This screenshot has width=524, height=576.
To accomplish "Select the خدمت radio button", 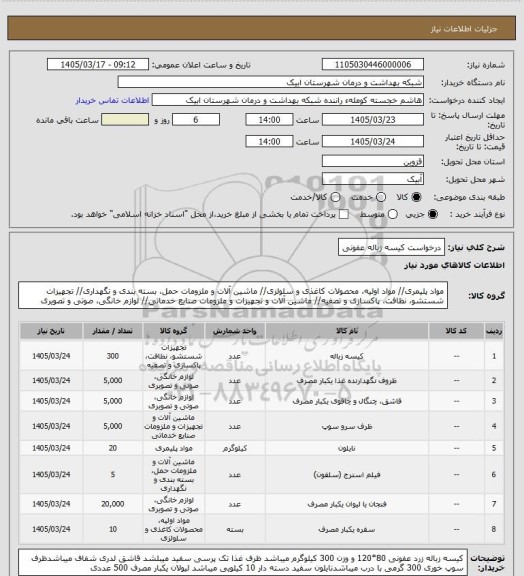I will tap(381, 197).
